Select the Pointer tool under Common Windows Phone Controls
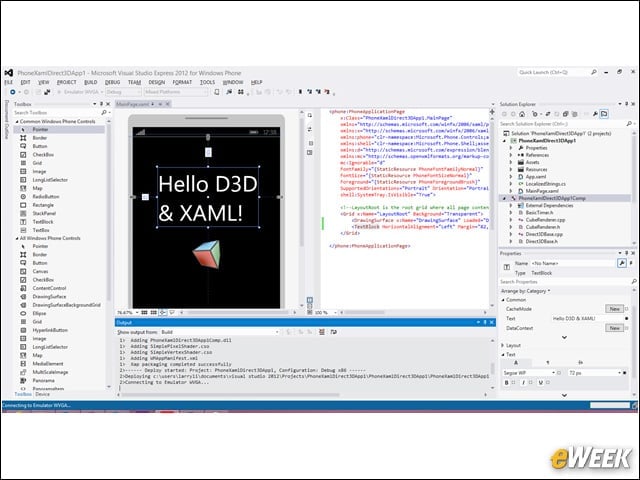The width and height of the screenshot is (640, 480). 59,129
